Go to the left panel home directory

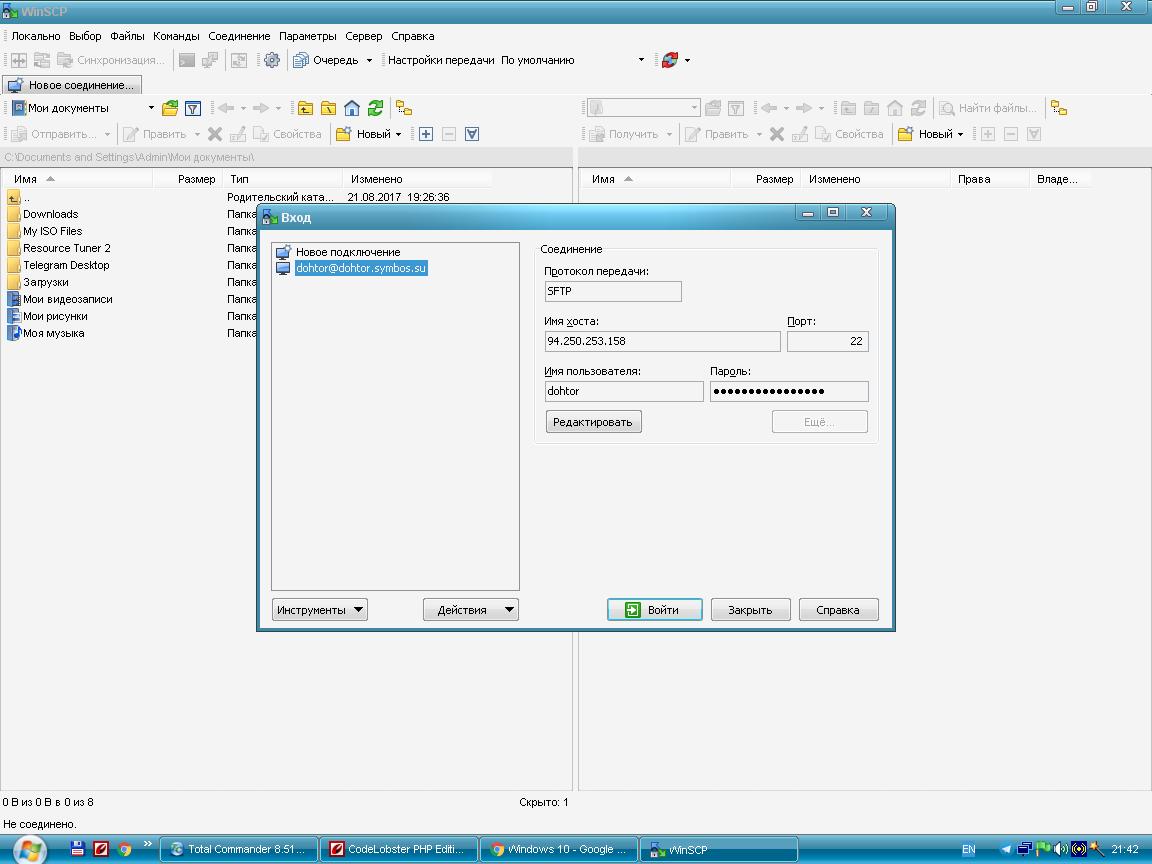point(352,108)
